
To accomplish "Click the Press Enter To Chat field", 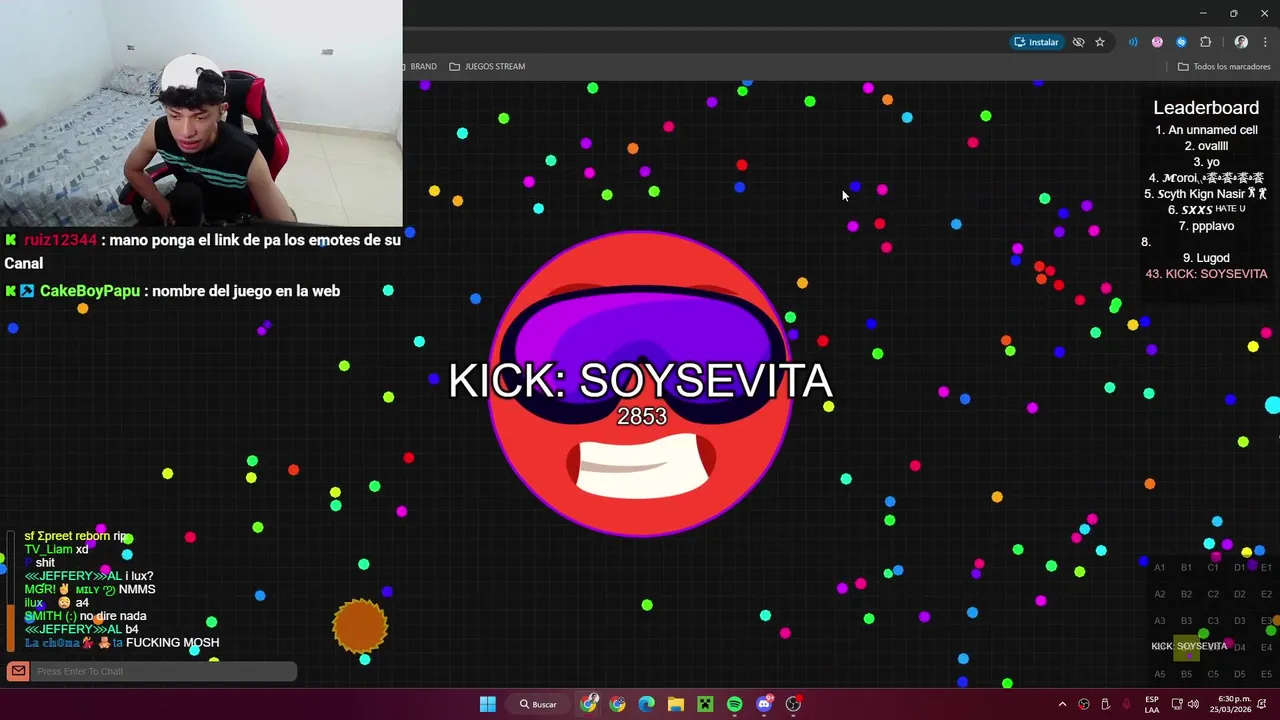I will [x=165, y=671].
